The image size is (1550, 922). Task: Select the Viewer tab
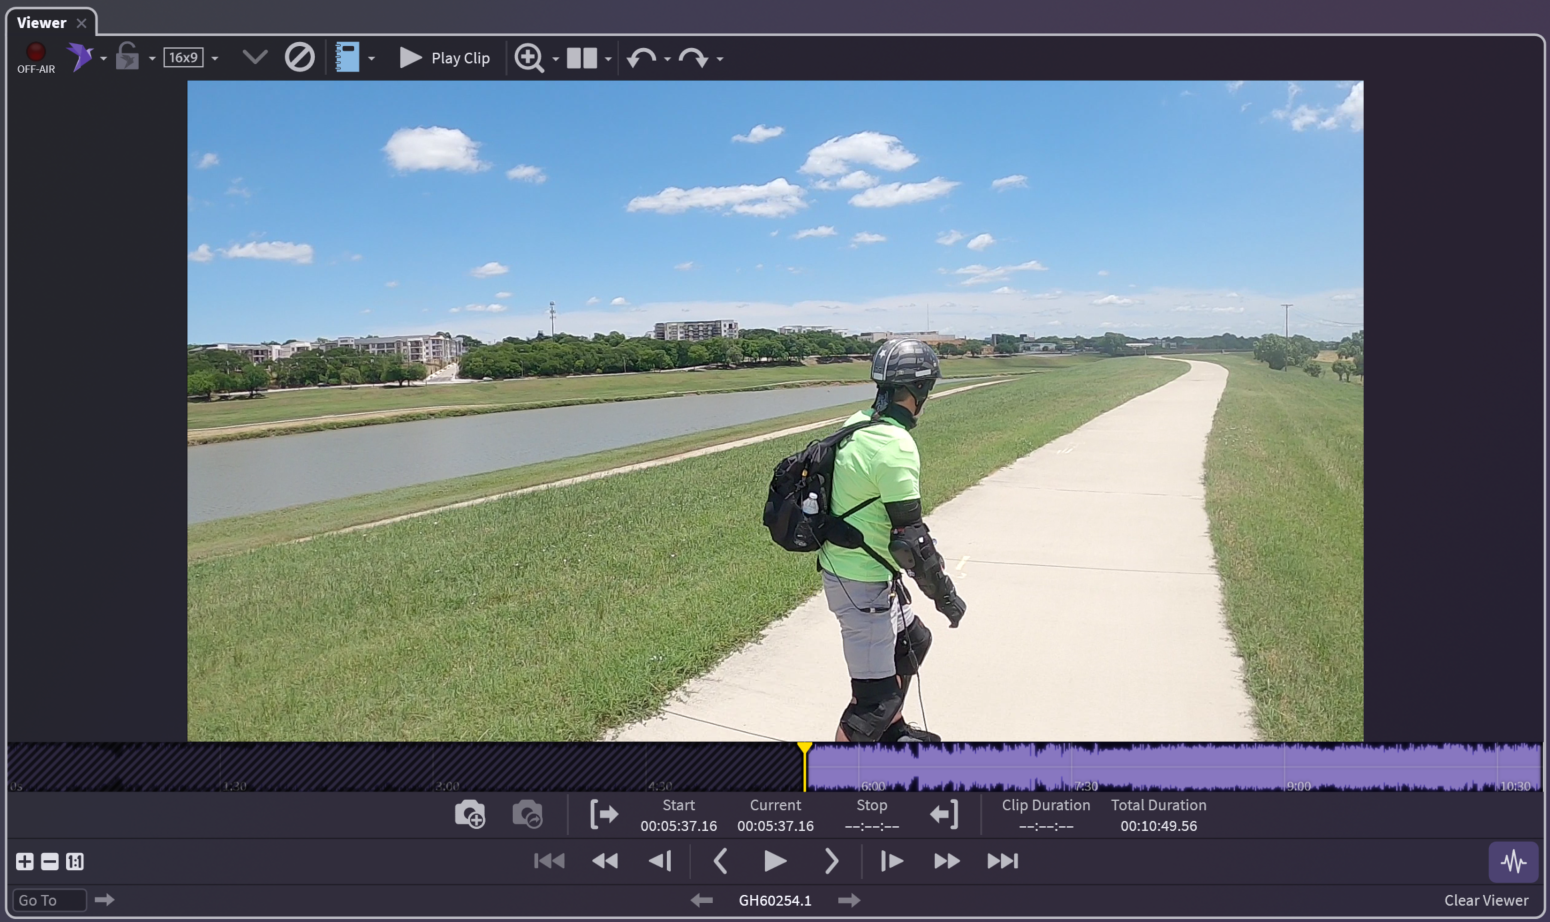(42, 22)
